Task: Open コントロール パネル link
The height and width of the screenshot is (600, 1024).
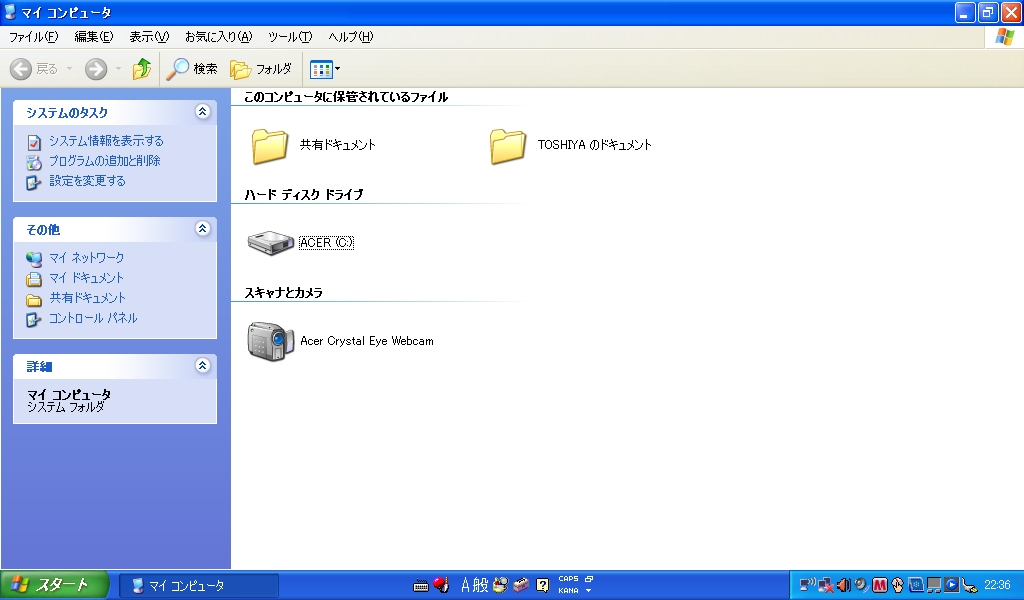Action: tap(93, 319)
